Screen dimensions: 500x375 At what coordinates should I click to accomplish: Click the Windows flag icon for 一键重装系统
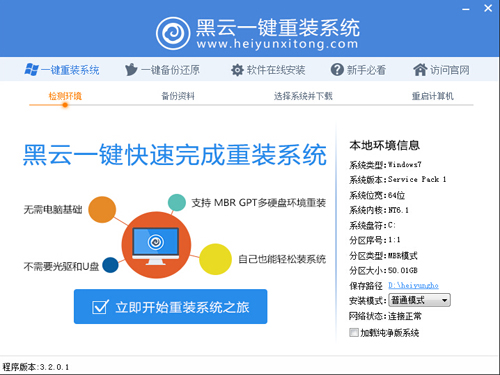pos(31,69)
